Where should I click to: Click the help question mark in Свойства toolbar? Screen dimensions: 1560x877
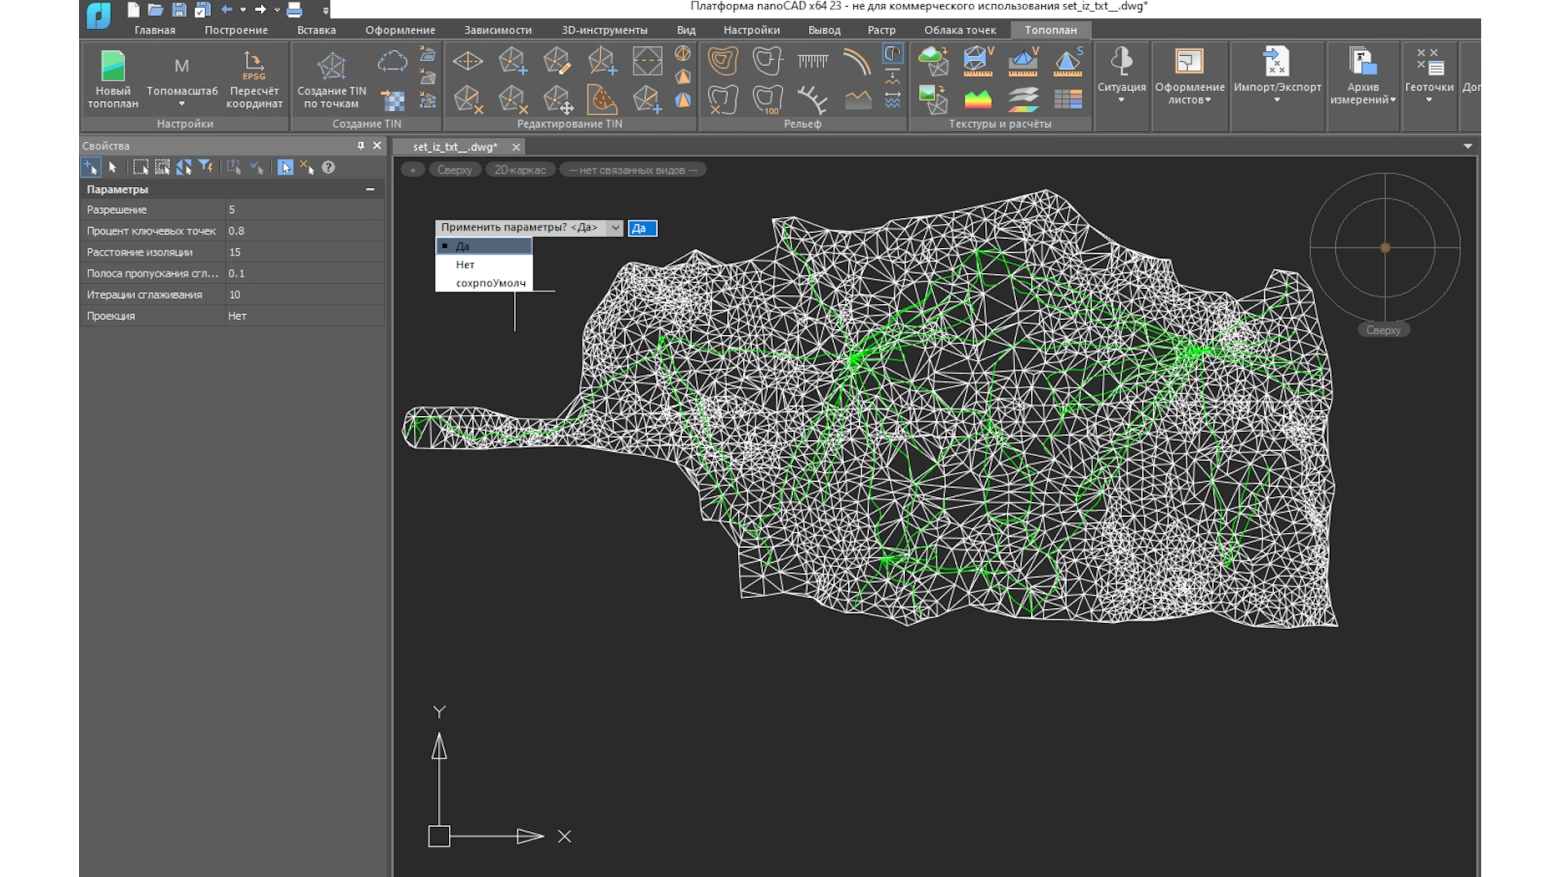[x=328, y=168]
